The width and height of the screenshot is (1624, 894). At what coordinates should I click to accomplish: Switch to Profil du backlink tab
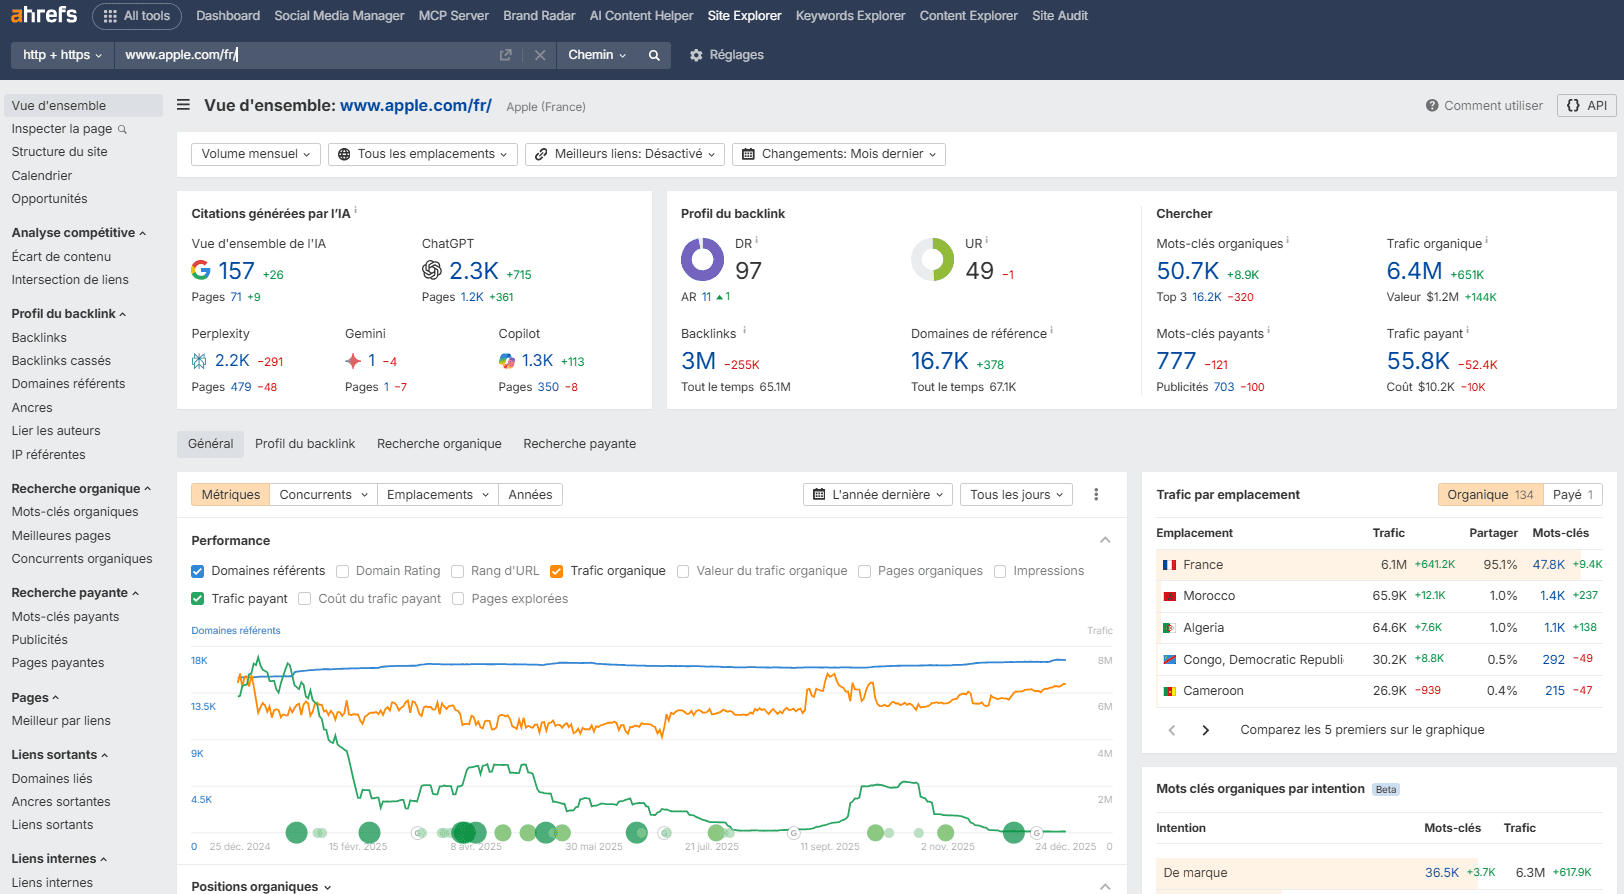coord(305,444)
